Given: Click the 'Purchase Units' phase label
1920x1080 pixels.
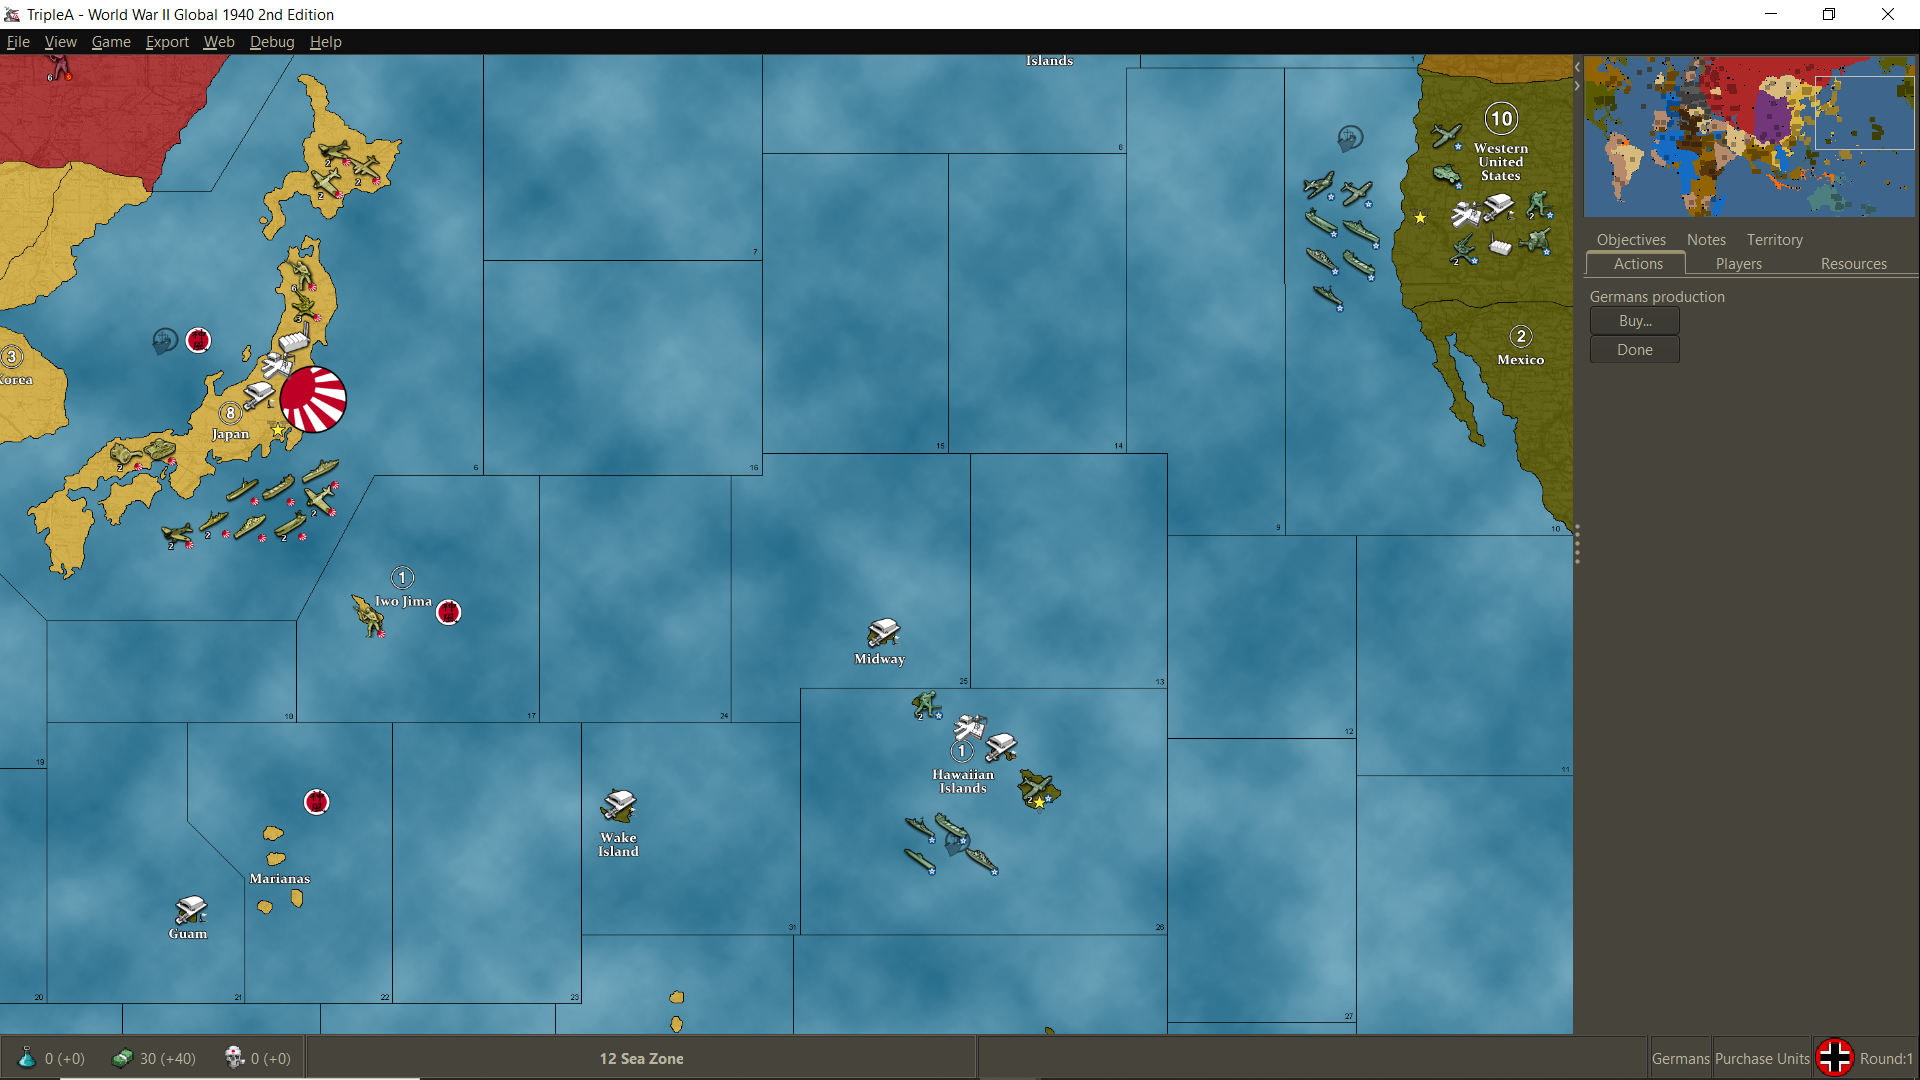Looking at the screenshot, I should [x=1762, y=1059].
